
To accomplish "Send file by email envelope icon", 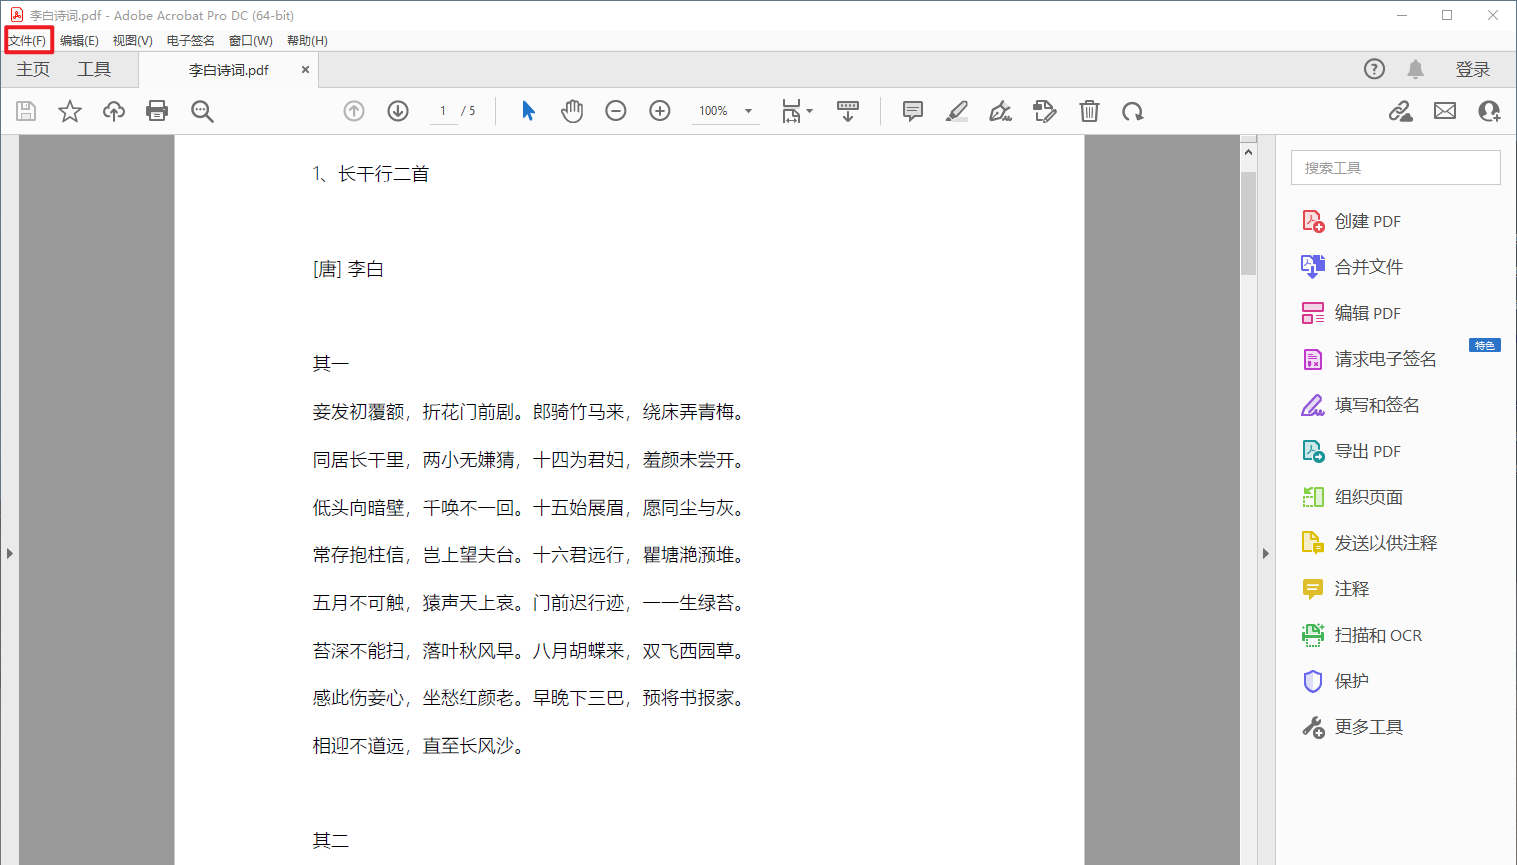I will 1445,111.
